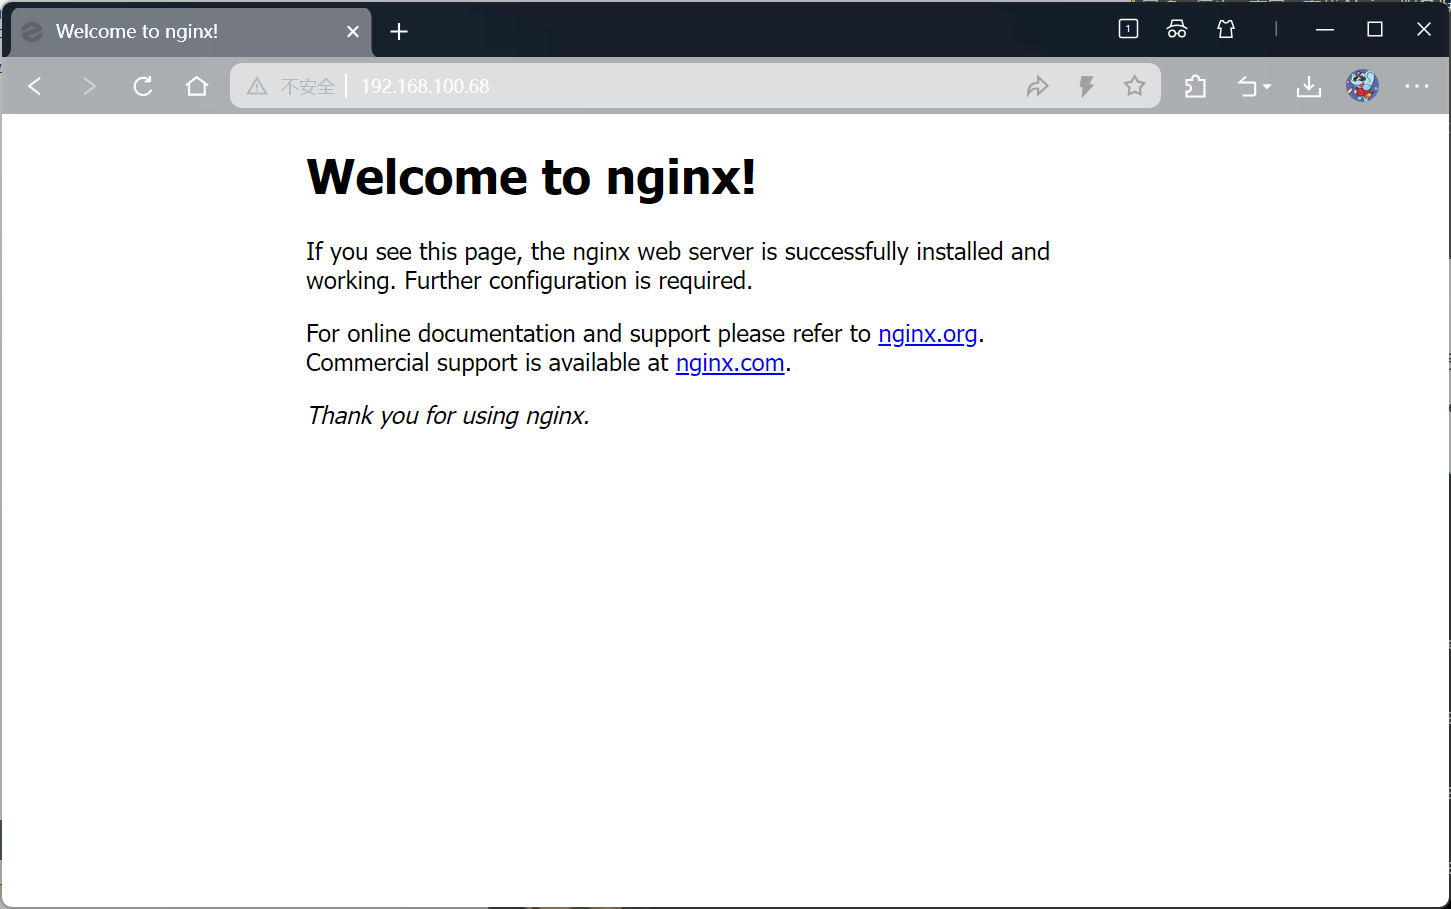Bookmark this page with the star icon
Image resolution: width=1451 pixels, height=909 pixels.
click(x=1134, y=86)
